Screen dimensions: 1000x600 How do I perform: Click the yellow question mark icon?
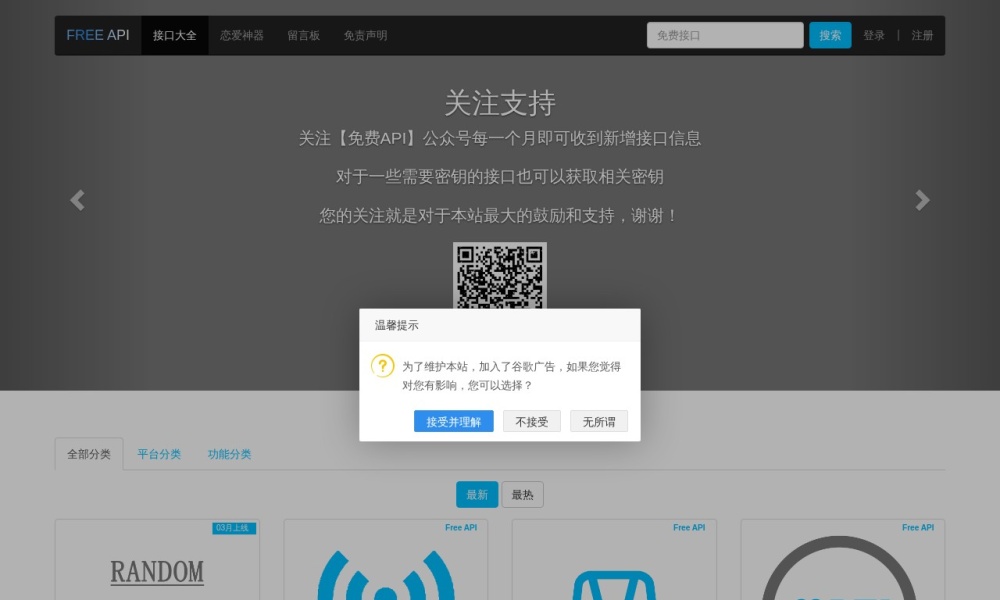[383, 366]
